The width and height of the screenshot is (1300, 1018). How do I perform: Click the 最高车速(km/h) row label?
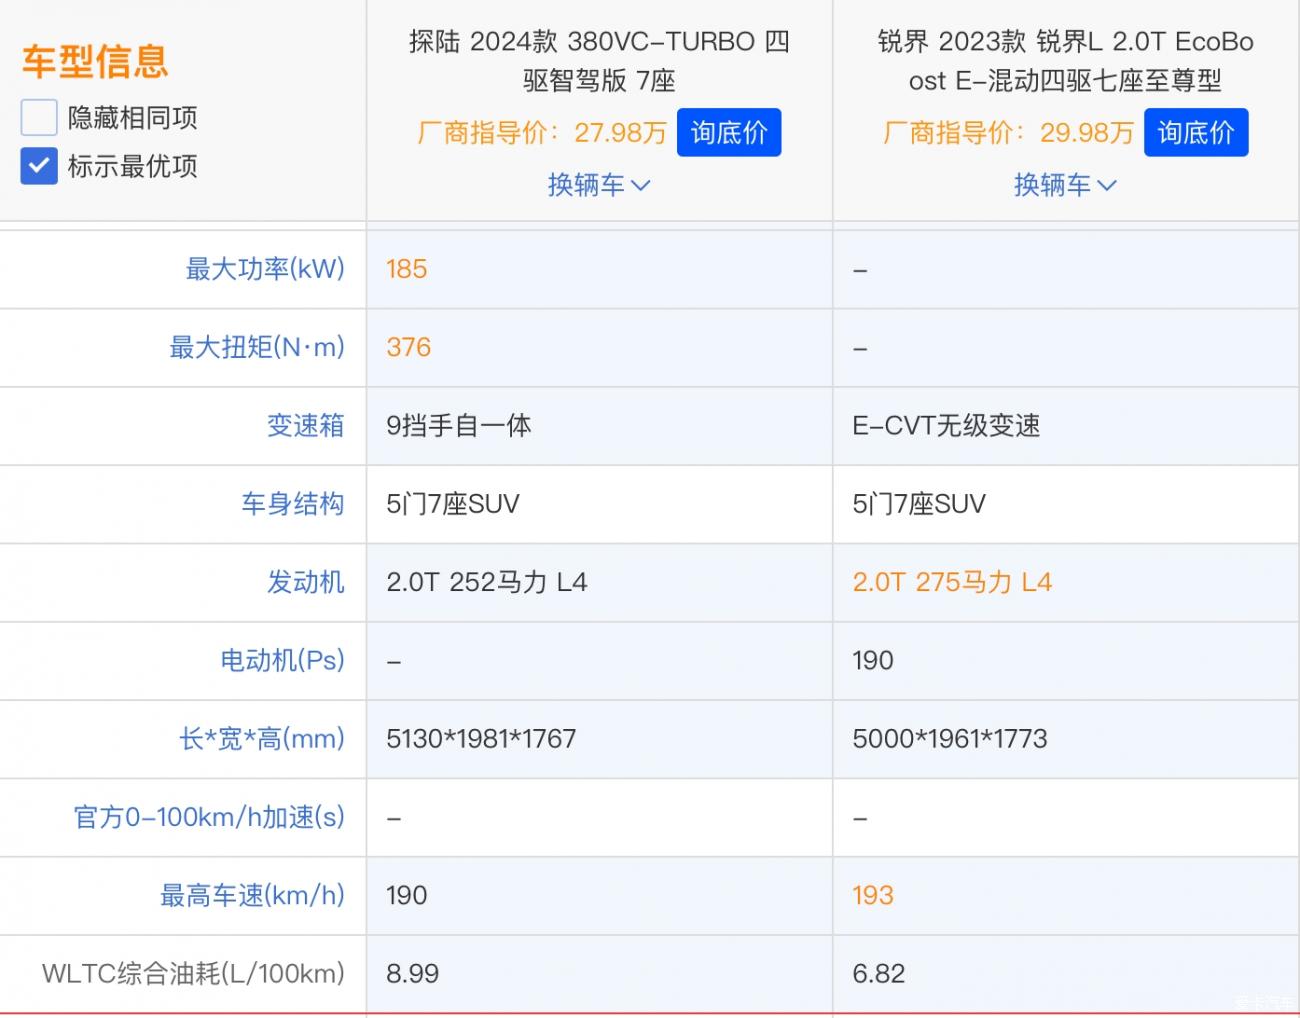tap(252, 895)
